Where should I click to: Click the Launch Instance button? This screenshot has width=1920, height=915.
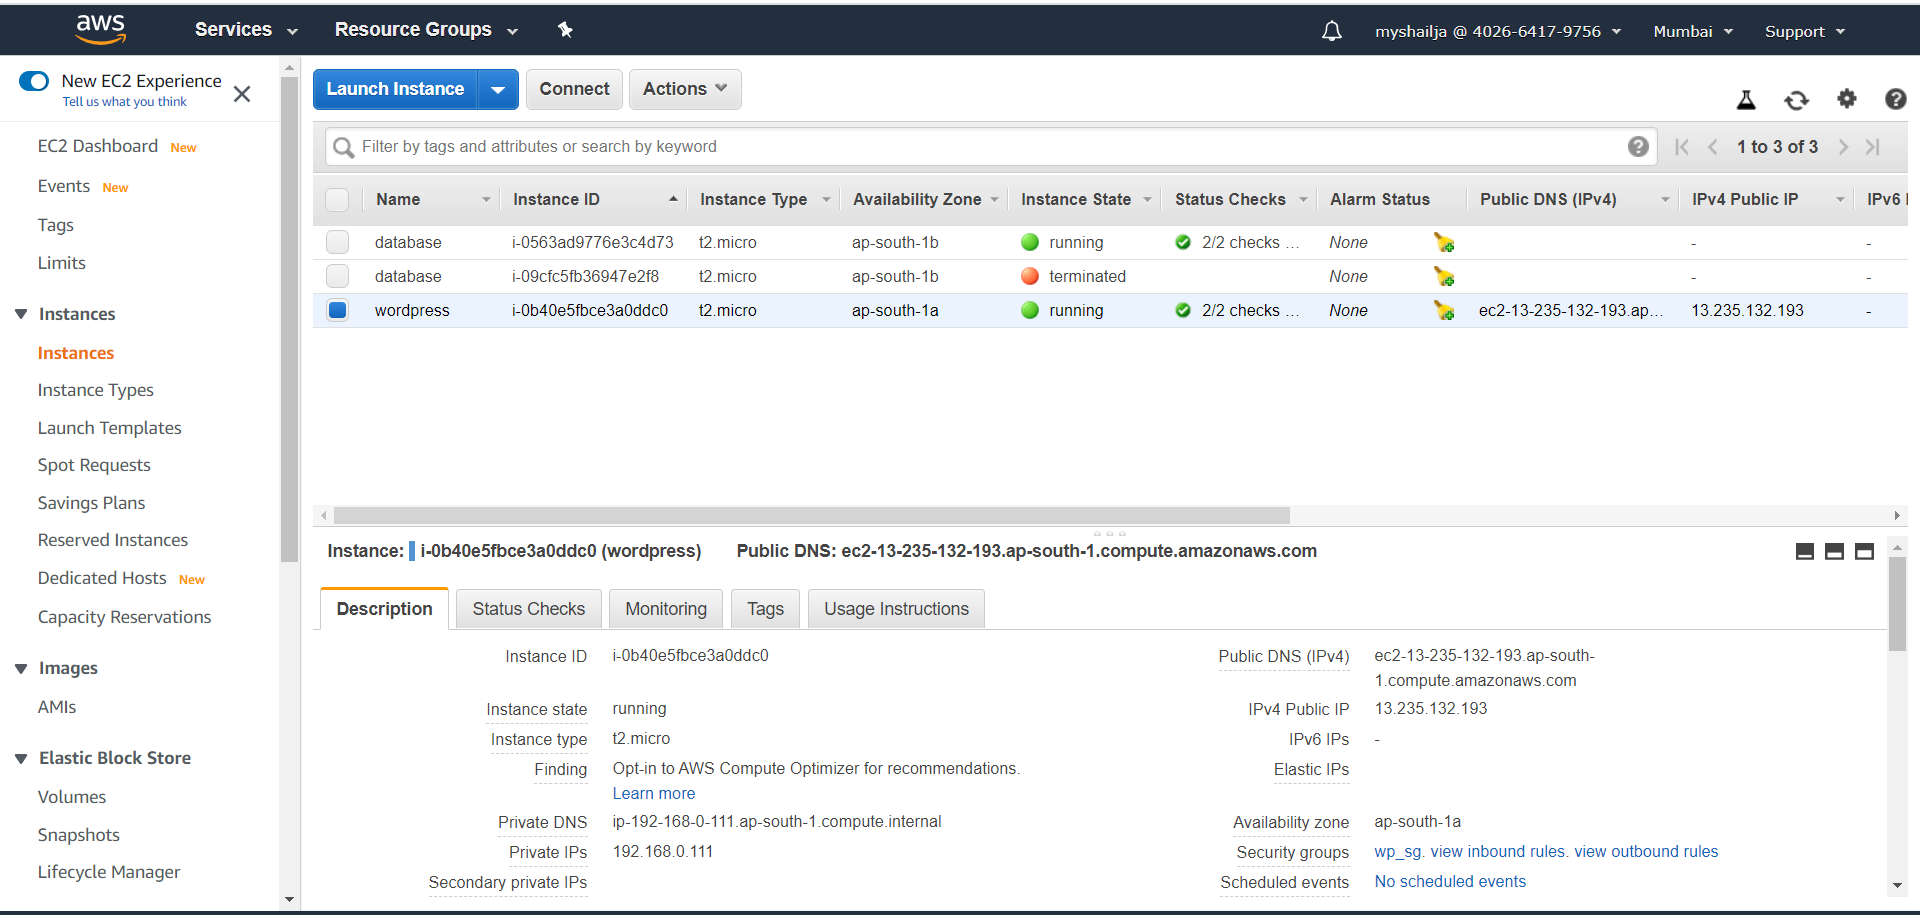(395, 89)
